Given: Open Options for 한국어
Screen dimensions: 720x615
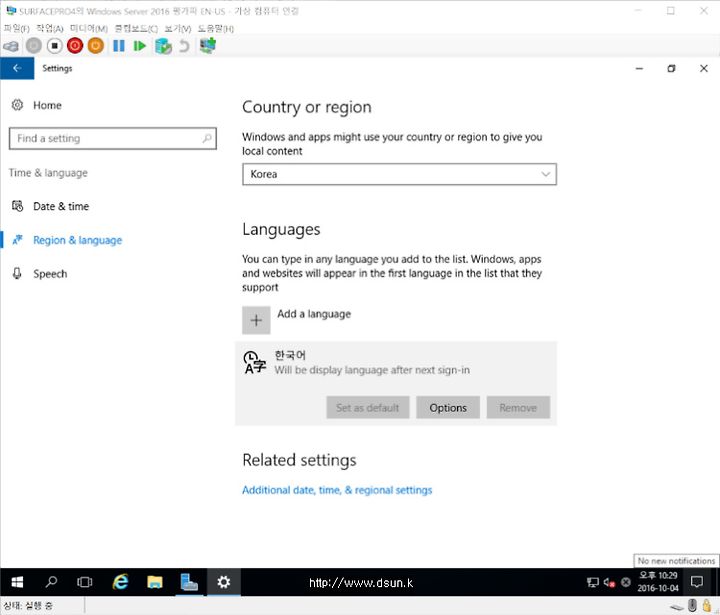Looking at the screenshot, I should (448, 407).
